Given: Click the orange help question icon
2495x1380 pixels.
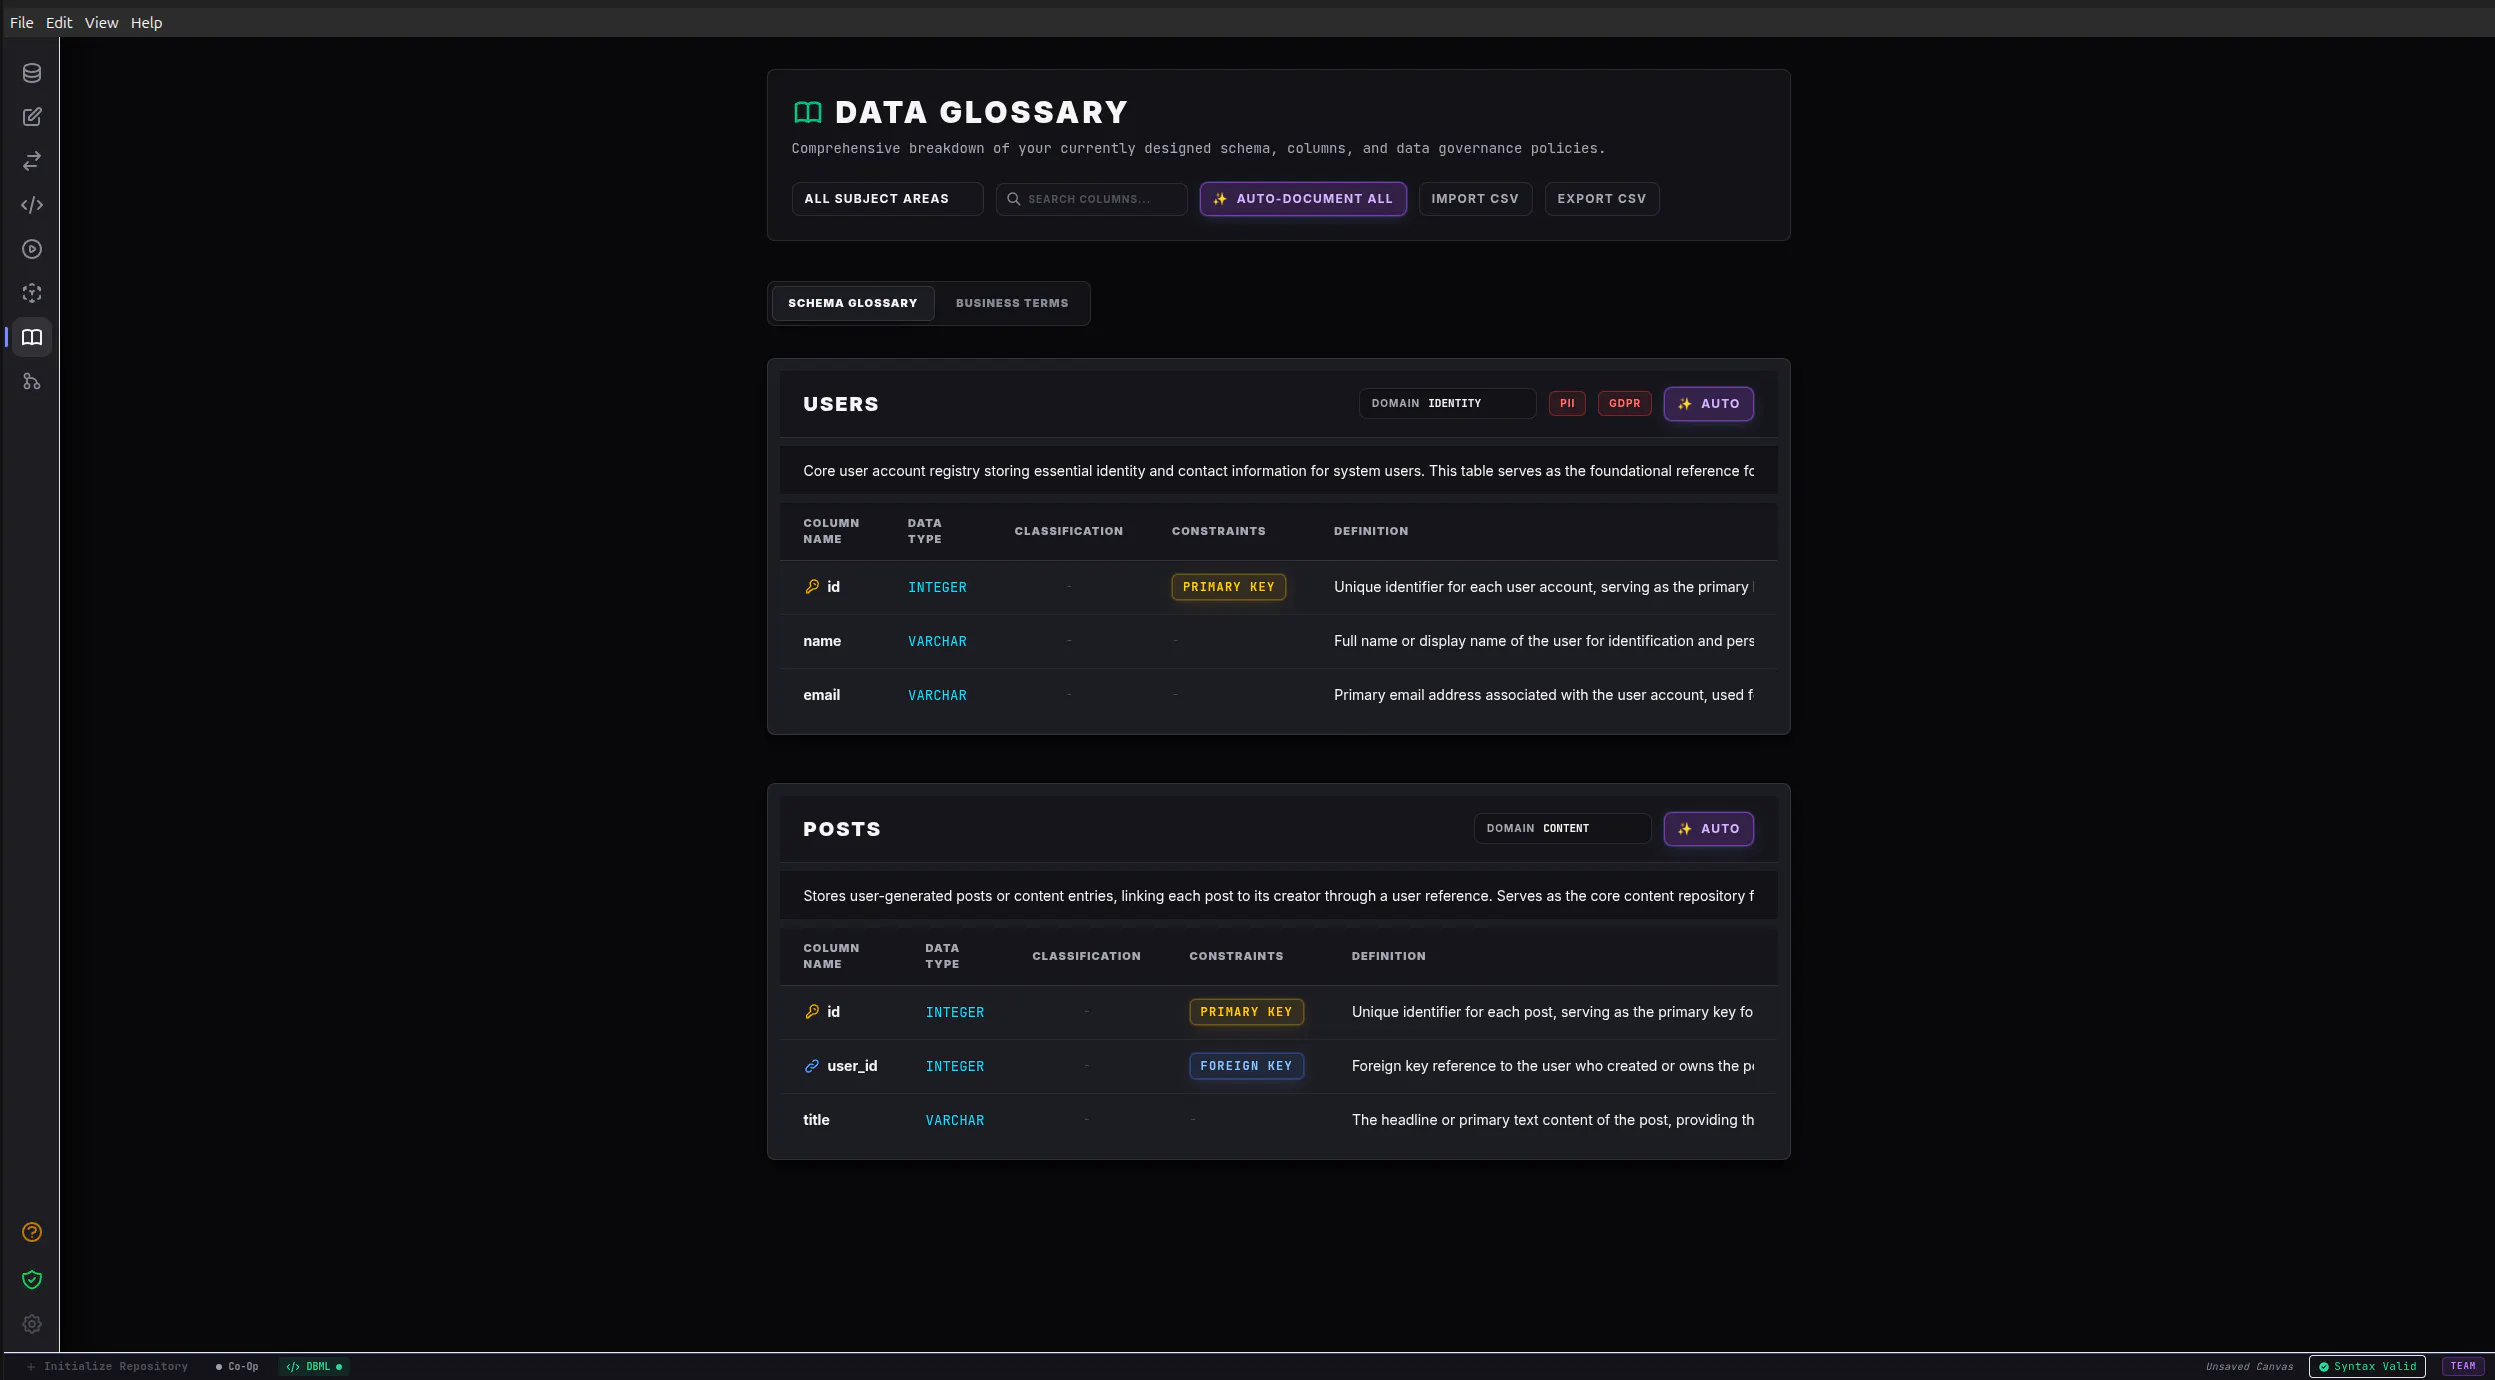Looking at the screenshot, I should (32, 1232).
